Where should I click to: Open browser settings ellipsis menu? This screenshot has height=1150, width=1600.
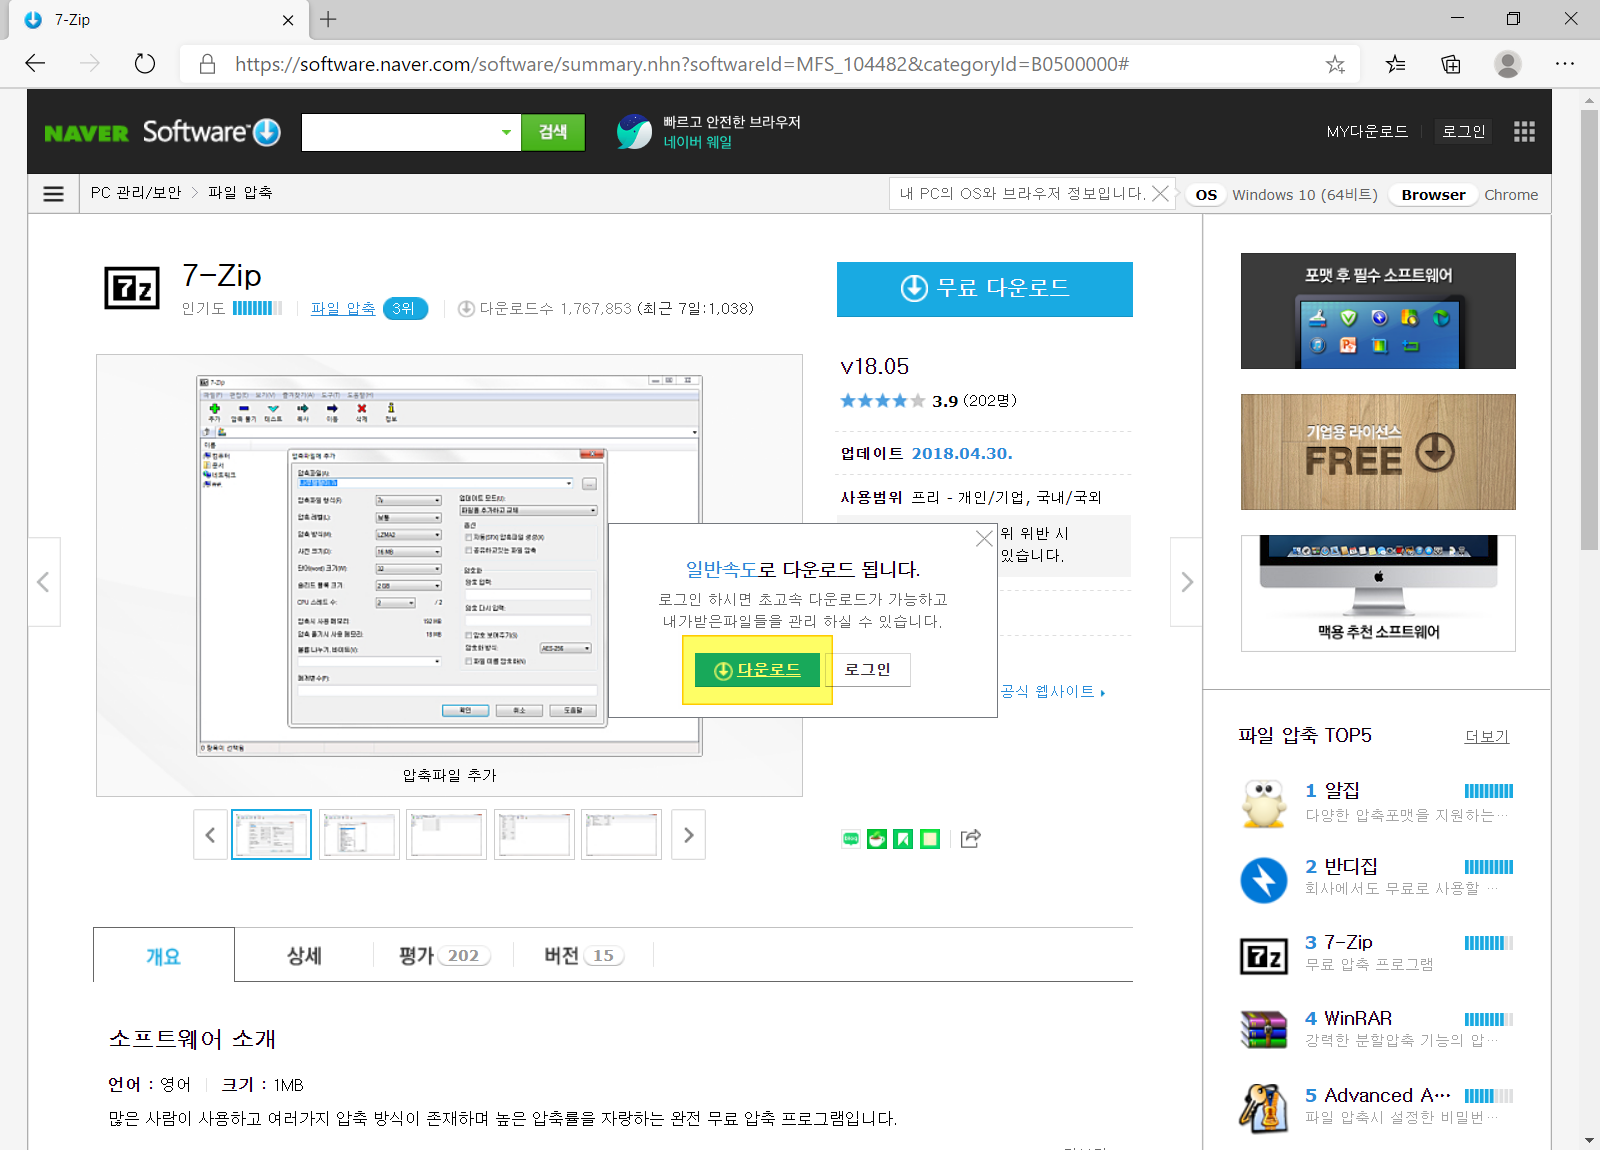tap(1565, 64)
